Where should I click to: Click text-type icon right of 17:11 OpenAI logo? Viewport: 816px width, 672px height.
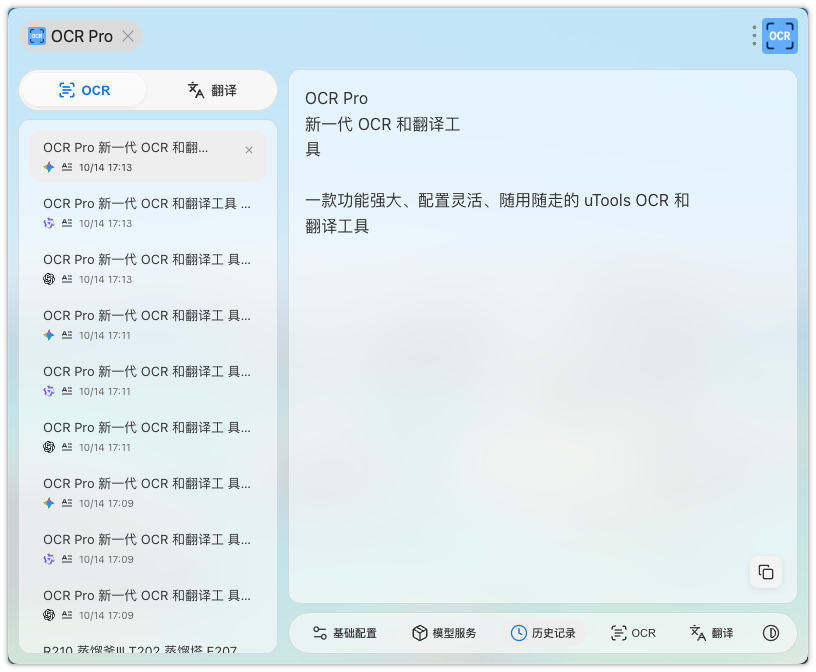[67, 447]
